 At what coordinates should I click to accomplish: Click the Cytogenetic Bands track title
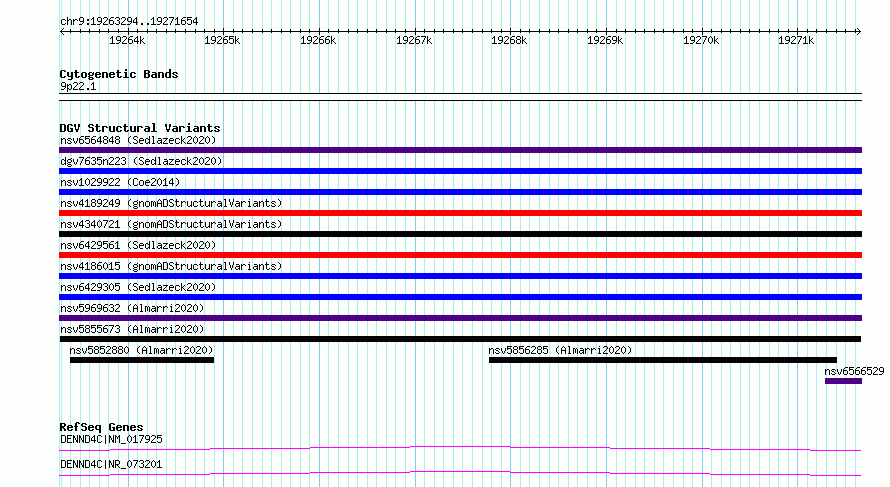119,74
